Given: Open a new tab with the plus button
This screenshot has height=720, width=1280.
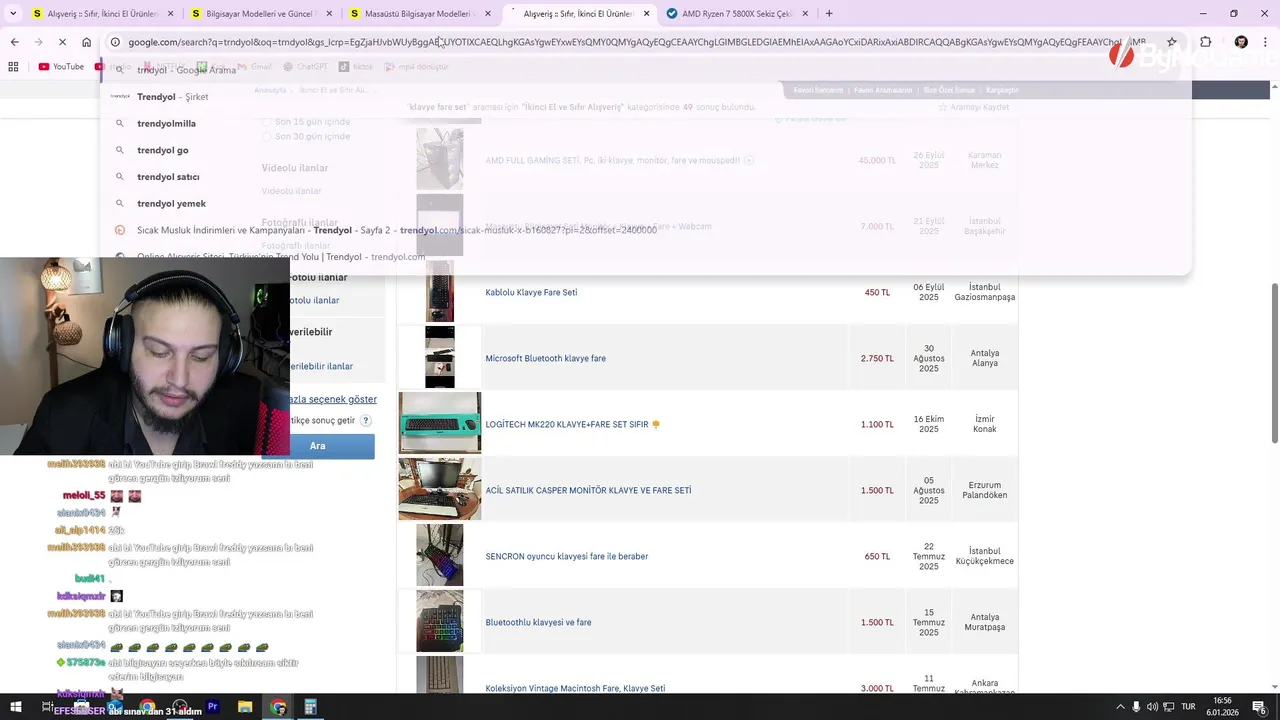Looking at the screenshot, I should [829, 14].
